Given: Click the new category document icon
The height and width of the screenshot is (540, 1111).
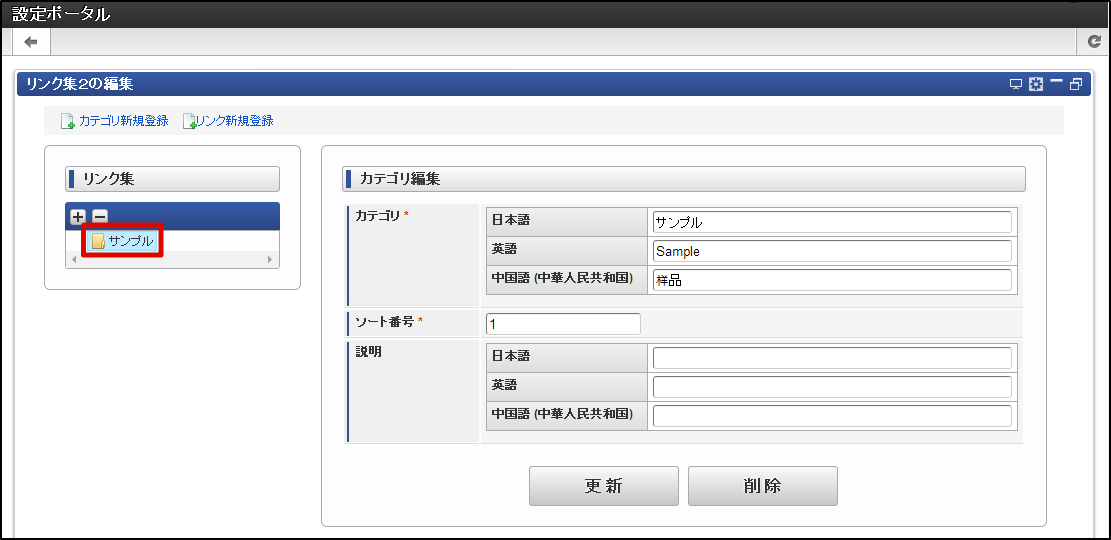Looking at the screenshot, I should coord(68,121).
